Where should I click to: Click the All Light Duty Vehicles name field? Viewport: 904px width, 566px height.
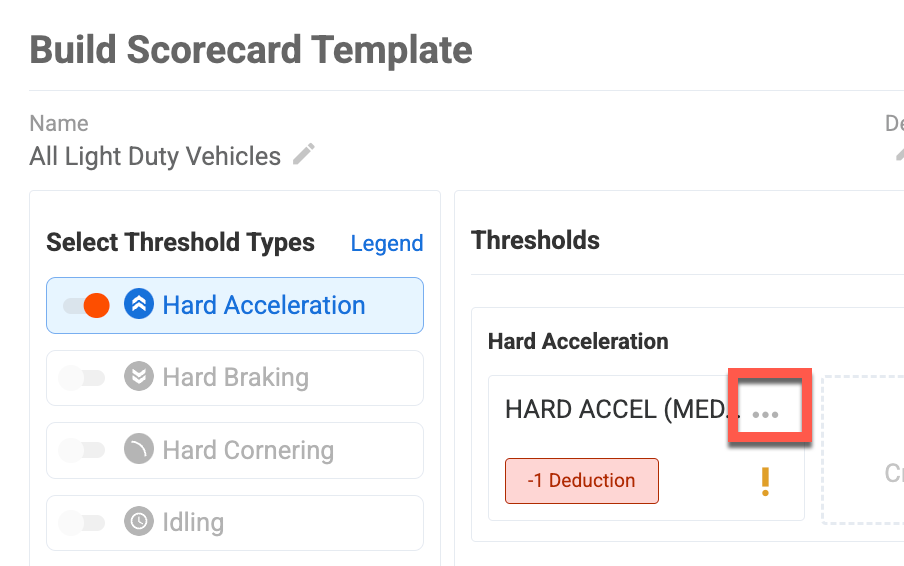155,156
